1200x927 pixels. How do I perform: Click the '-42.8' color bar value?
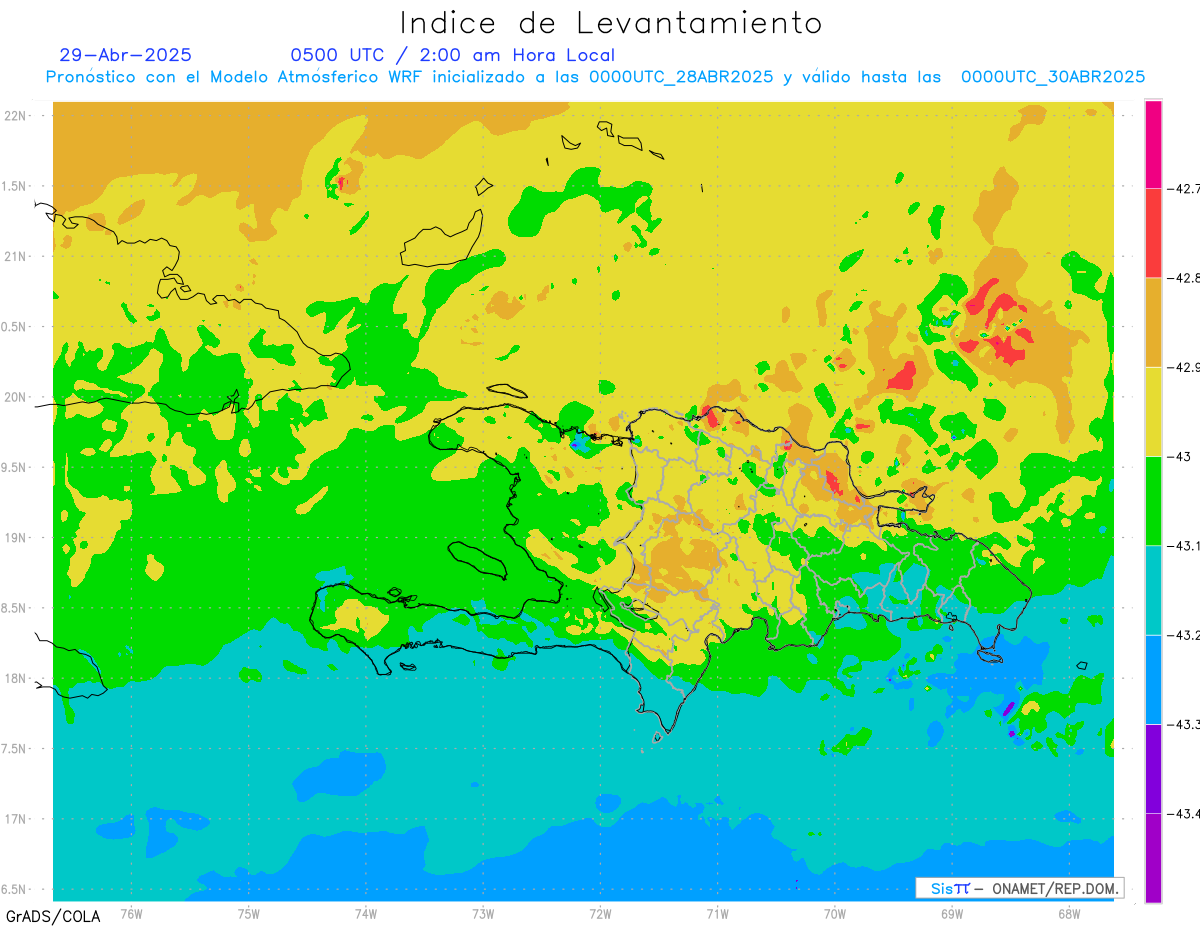pyautogui.click(x=1185, y=277)
